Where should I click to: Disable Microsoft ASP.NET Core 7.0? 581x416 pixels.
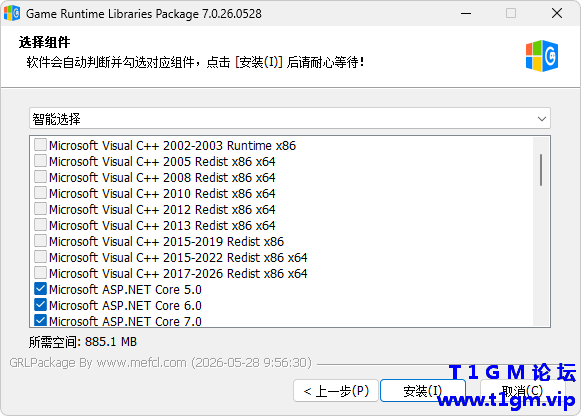click(40, 320)
